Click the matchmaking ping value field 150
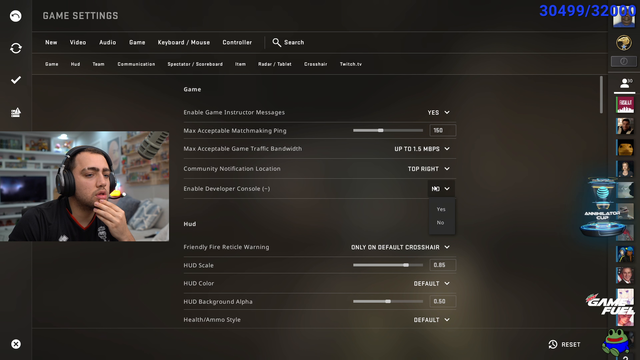The width and height of the screenshot is (640, 360). point(443,131)
